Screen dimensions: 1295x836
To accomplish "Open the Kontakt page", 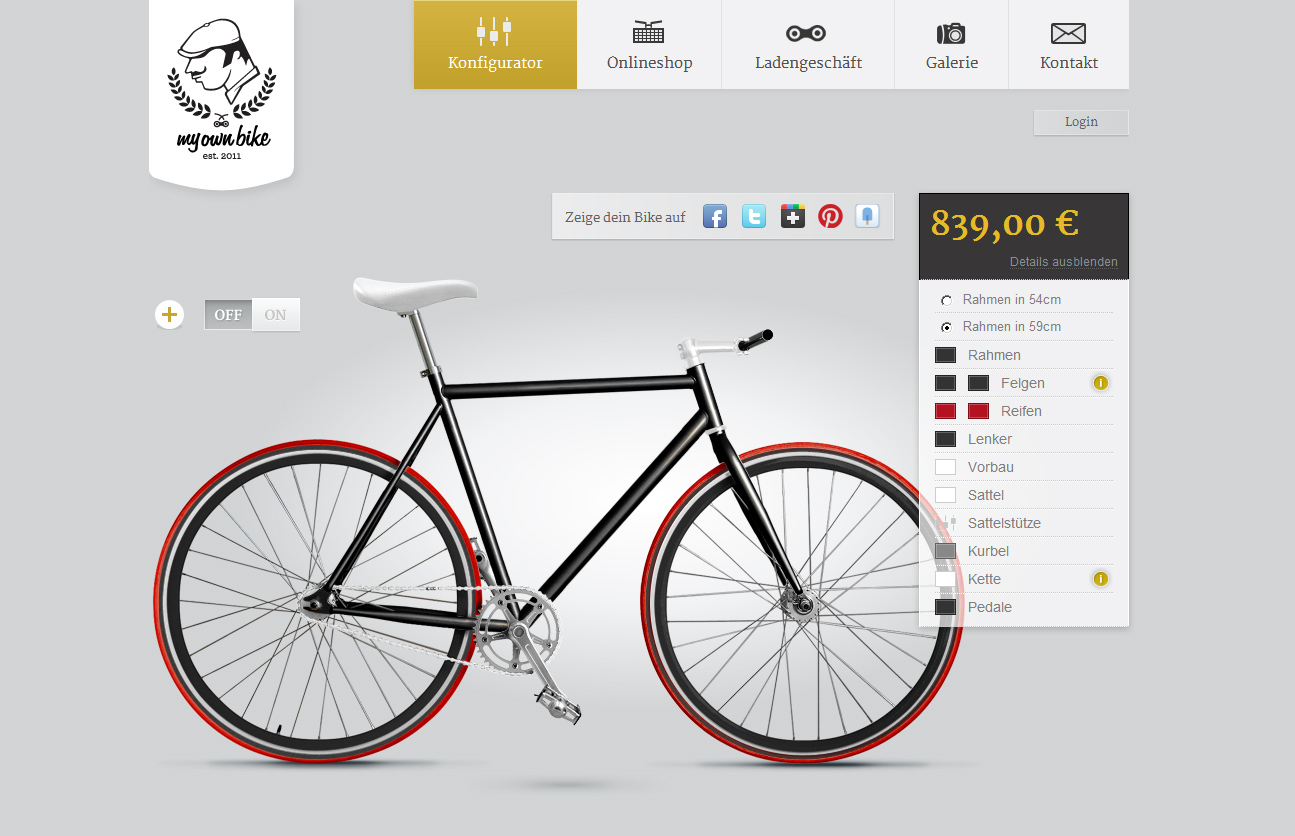I will 1069,45.
